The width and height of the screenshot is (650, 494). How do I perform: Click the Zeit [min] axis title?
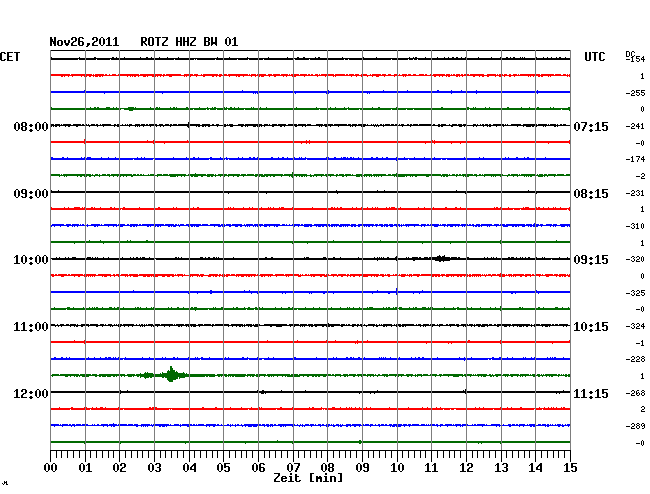(308, 478)
